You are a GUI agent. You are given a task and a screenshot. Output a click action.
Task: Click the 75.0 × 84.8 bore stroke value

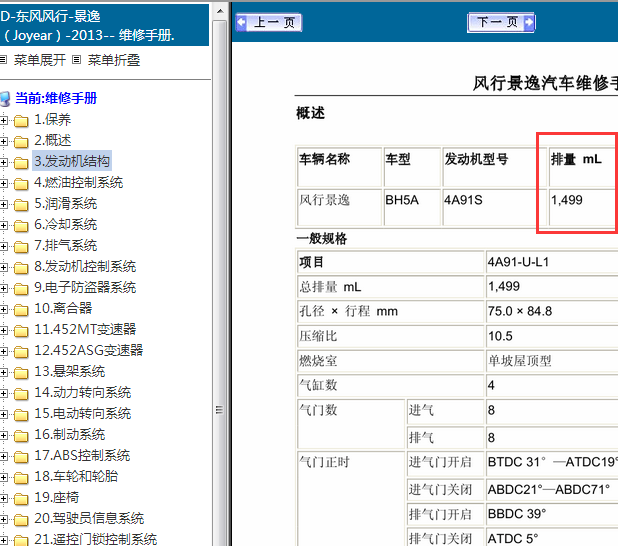520,311
